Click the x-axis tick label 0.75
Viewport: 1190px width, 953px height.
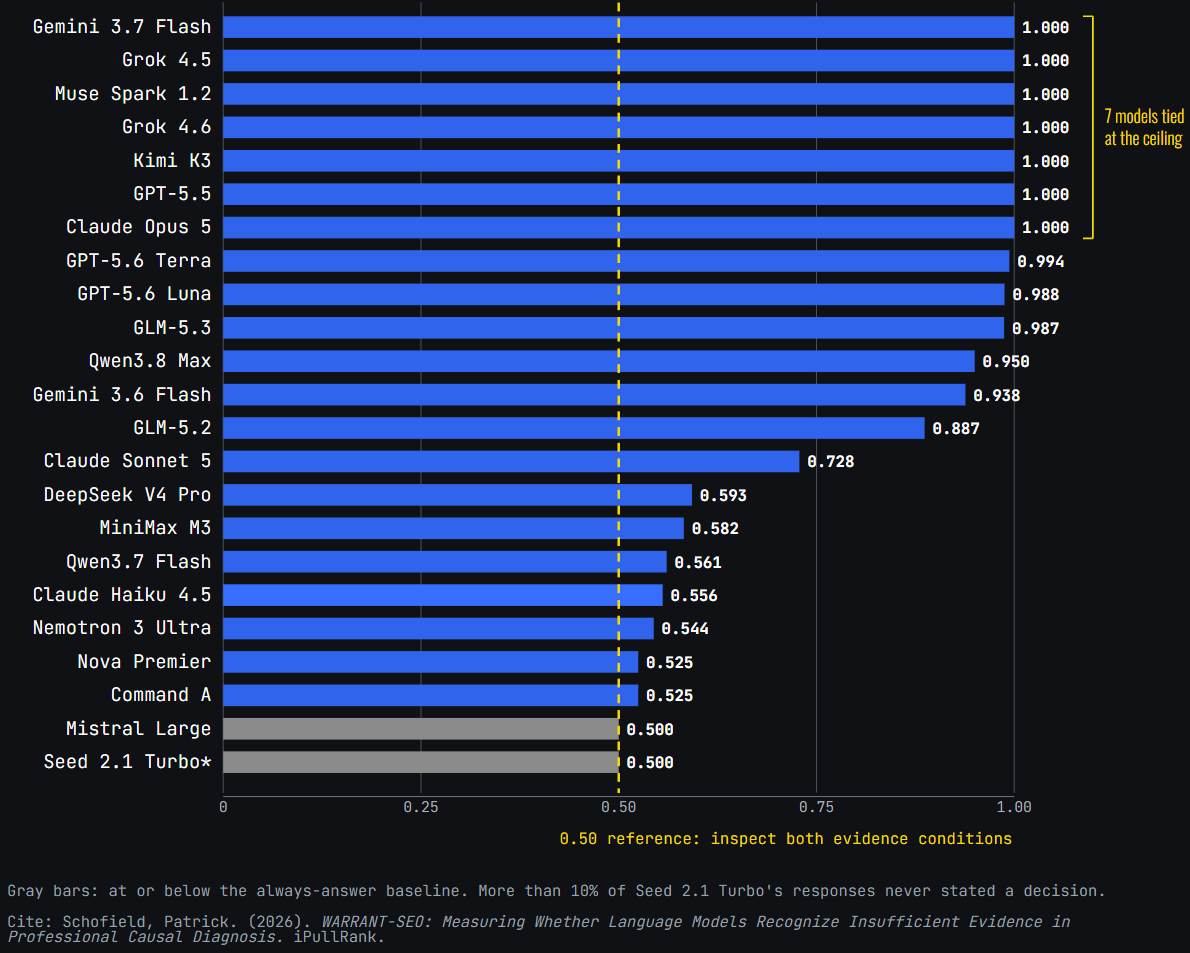tap(816, 807)
